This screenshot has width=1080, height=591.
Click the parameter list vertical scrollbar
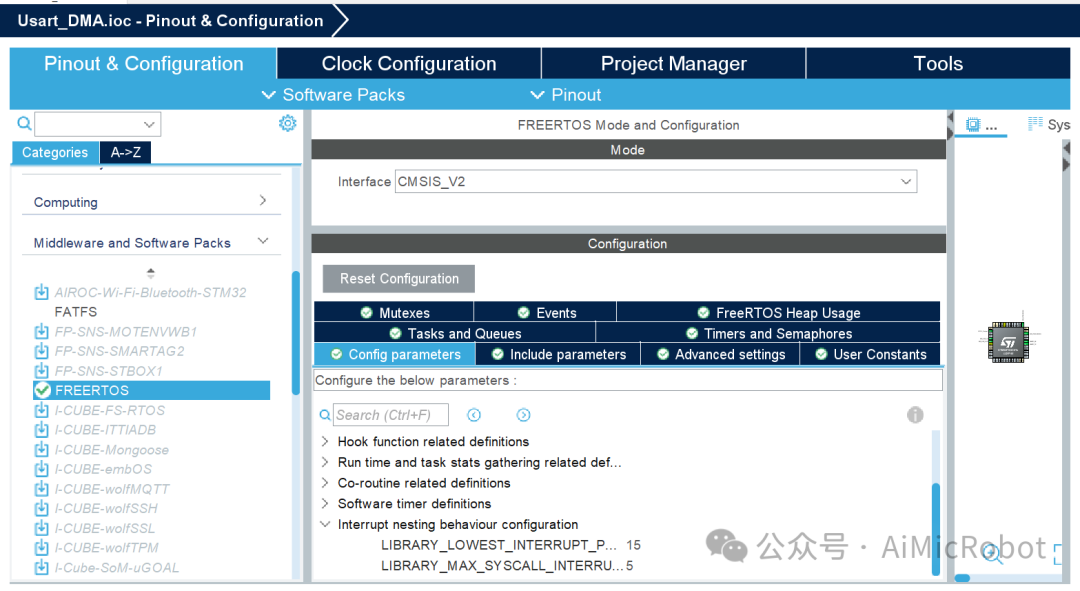point(935,528)
